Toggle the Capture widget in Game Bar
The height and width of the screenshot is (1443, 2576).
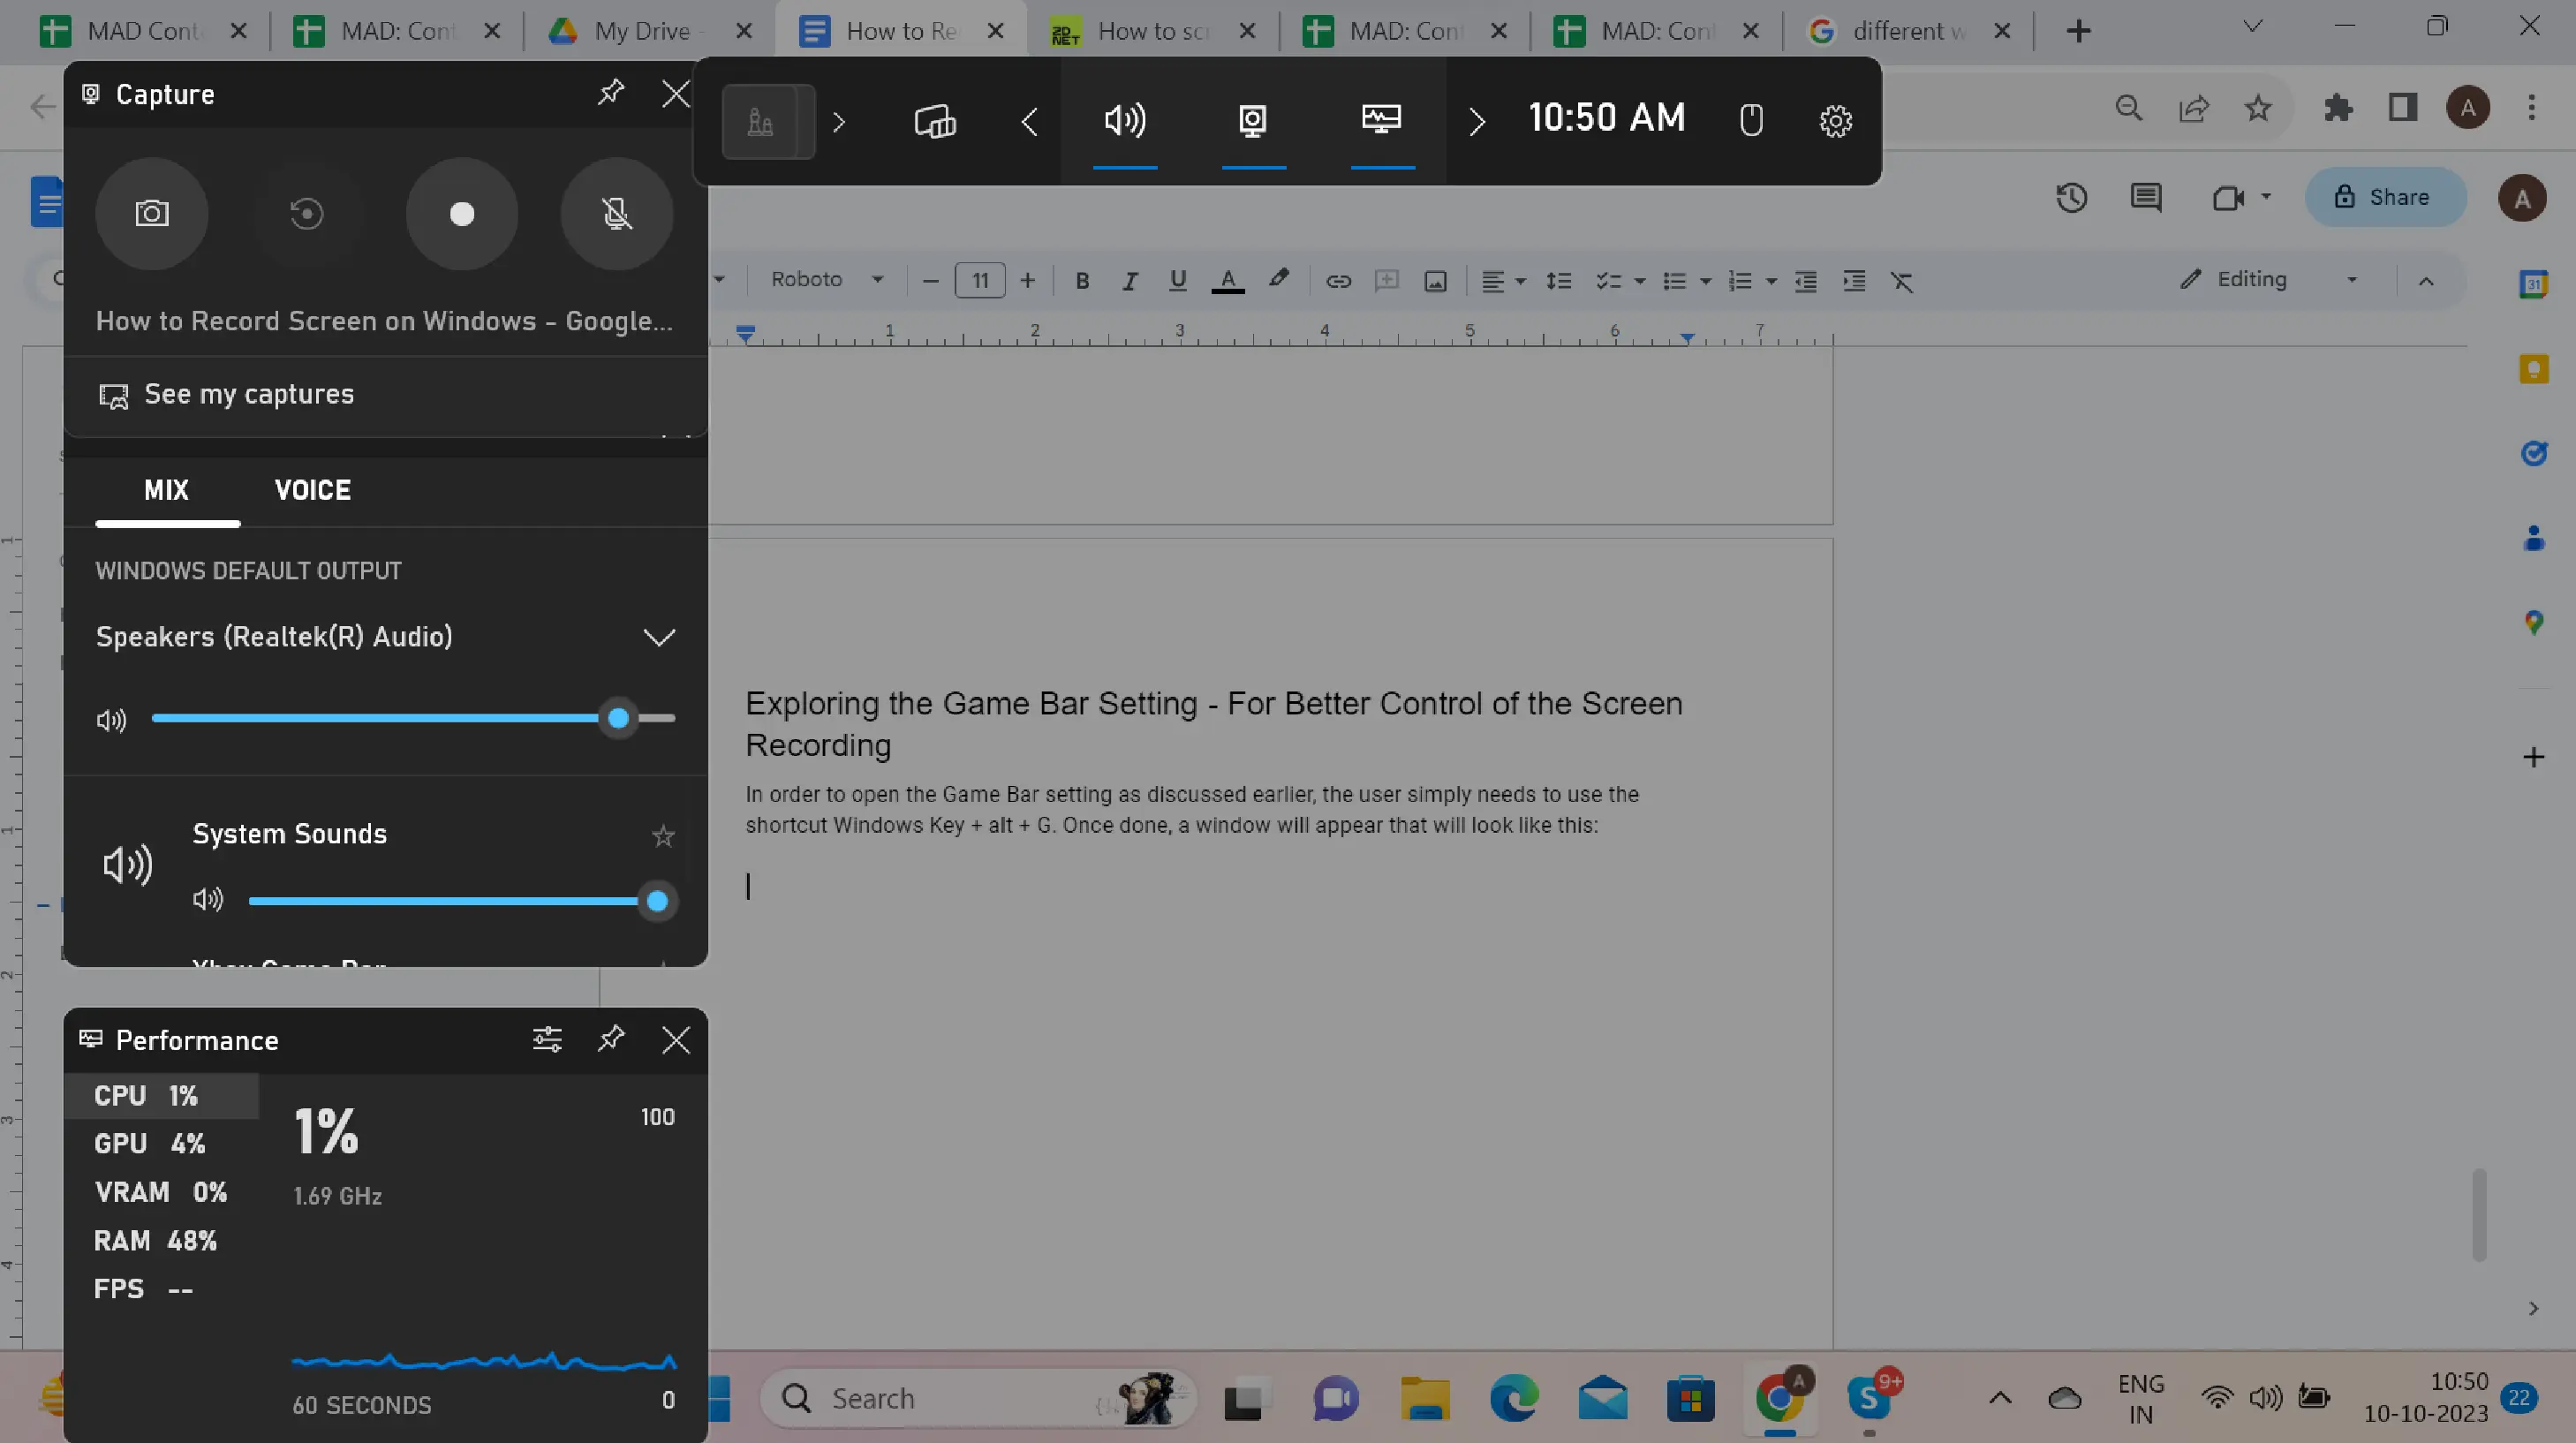click(1253, 121)
